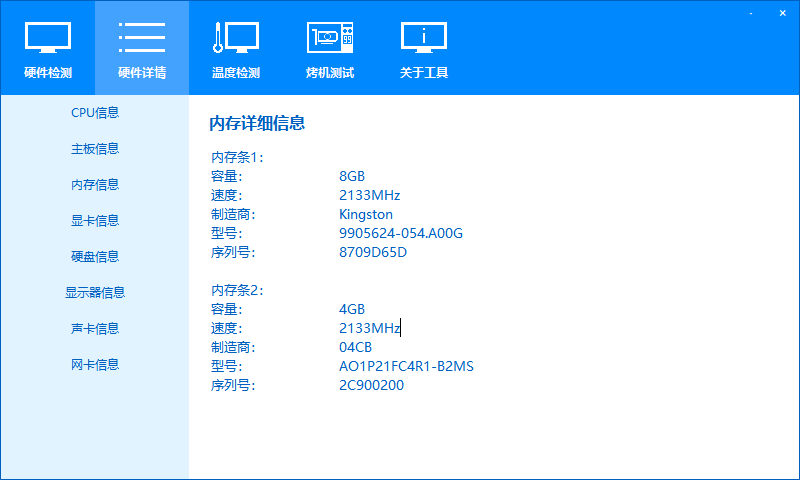
Task: Click the model number 9905624-054.A00G
Action: (401, 233)
